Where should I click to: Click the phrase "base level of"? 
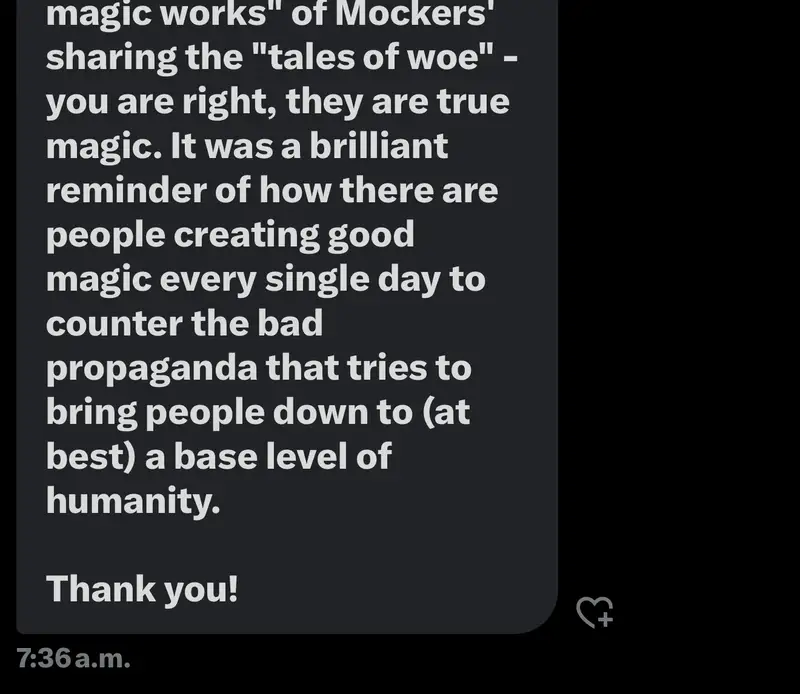point(283,456)
